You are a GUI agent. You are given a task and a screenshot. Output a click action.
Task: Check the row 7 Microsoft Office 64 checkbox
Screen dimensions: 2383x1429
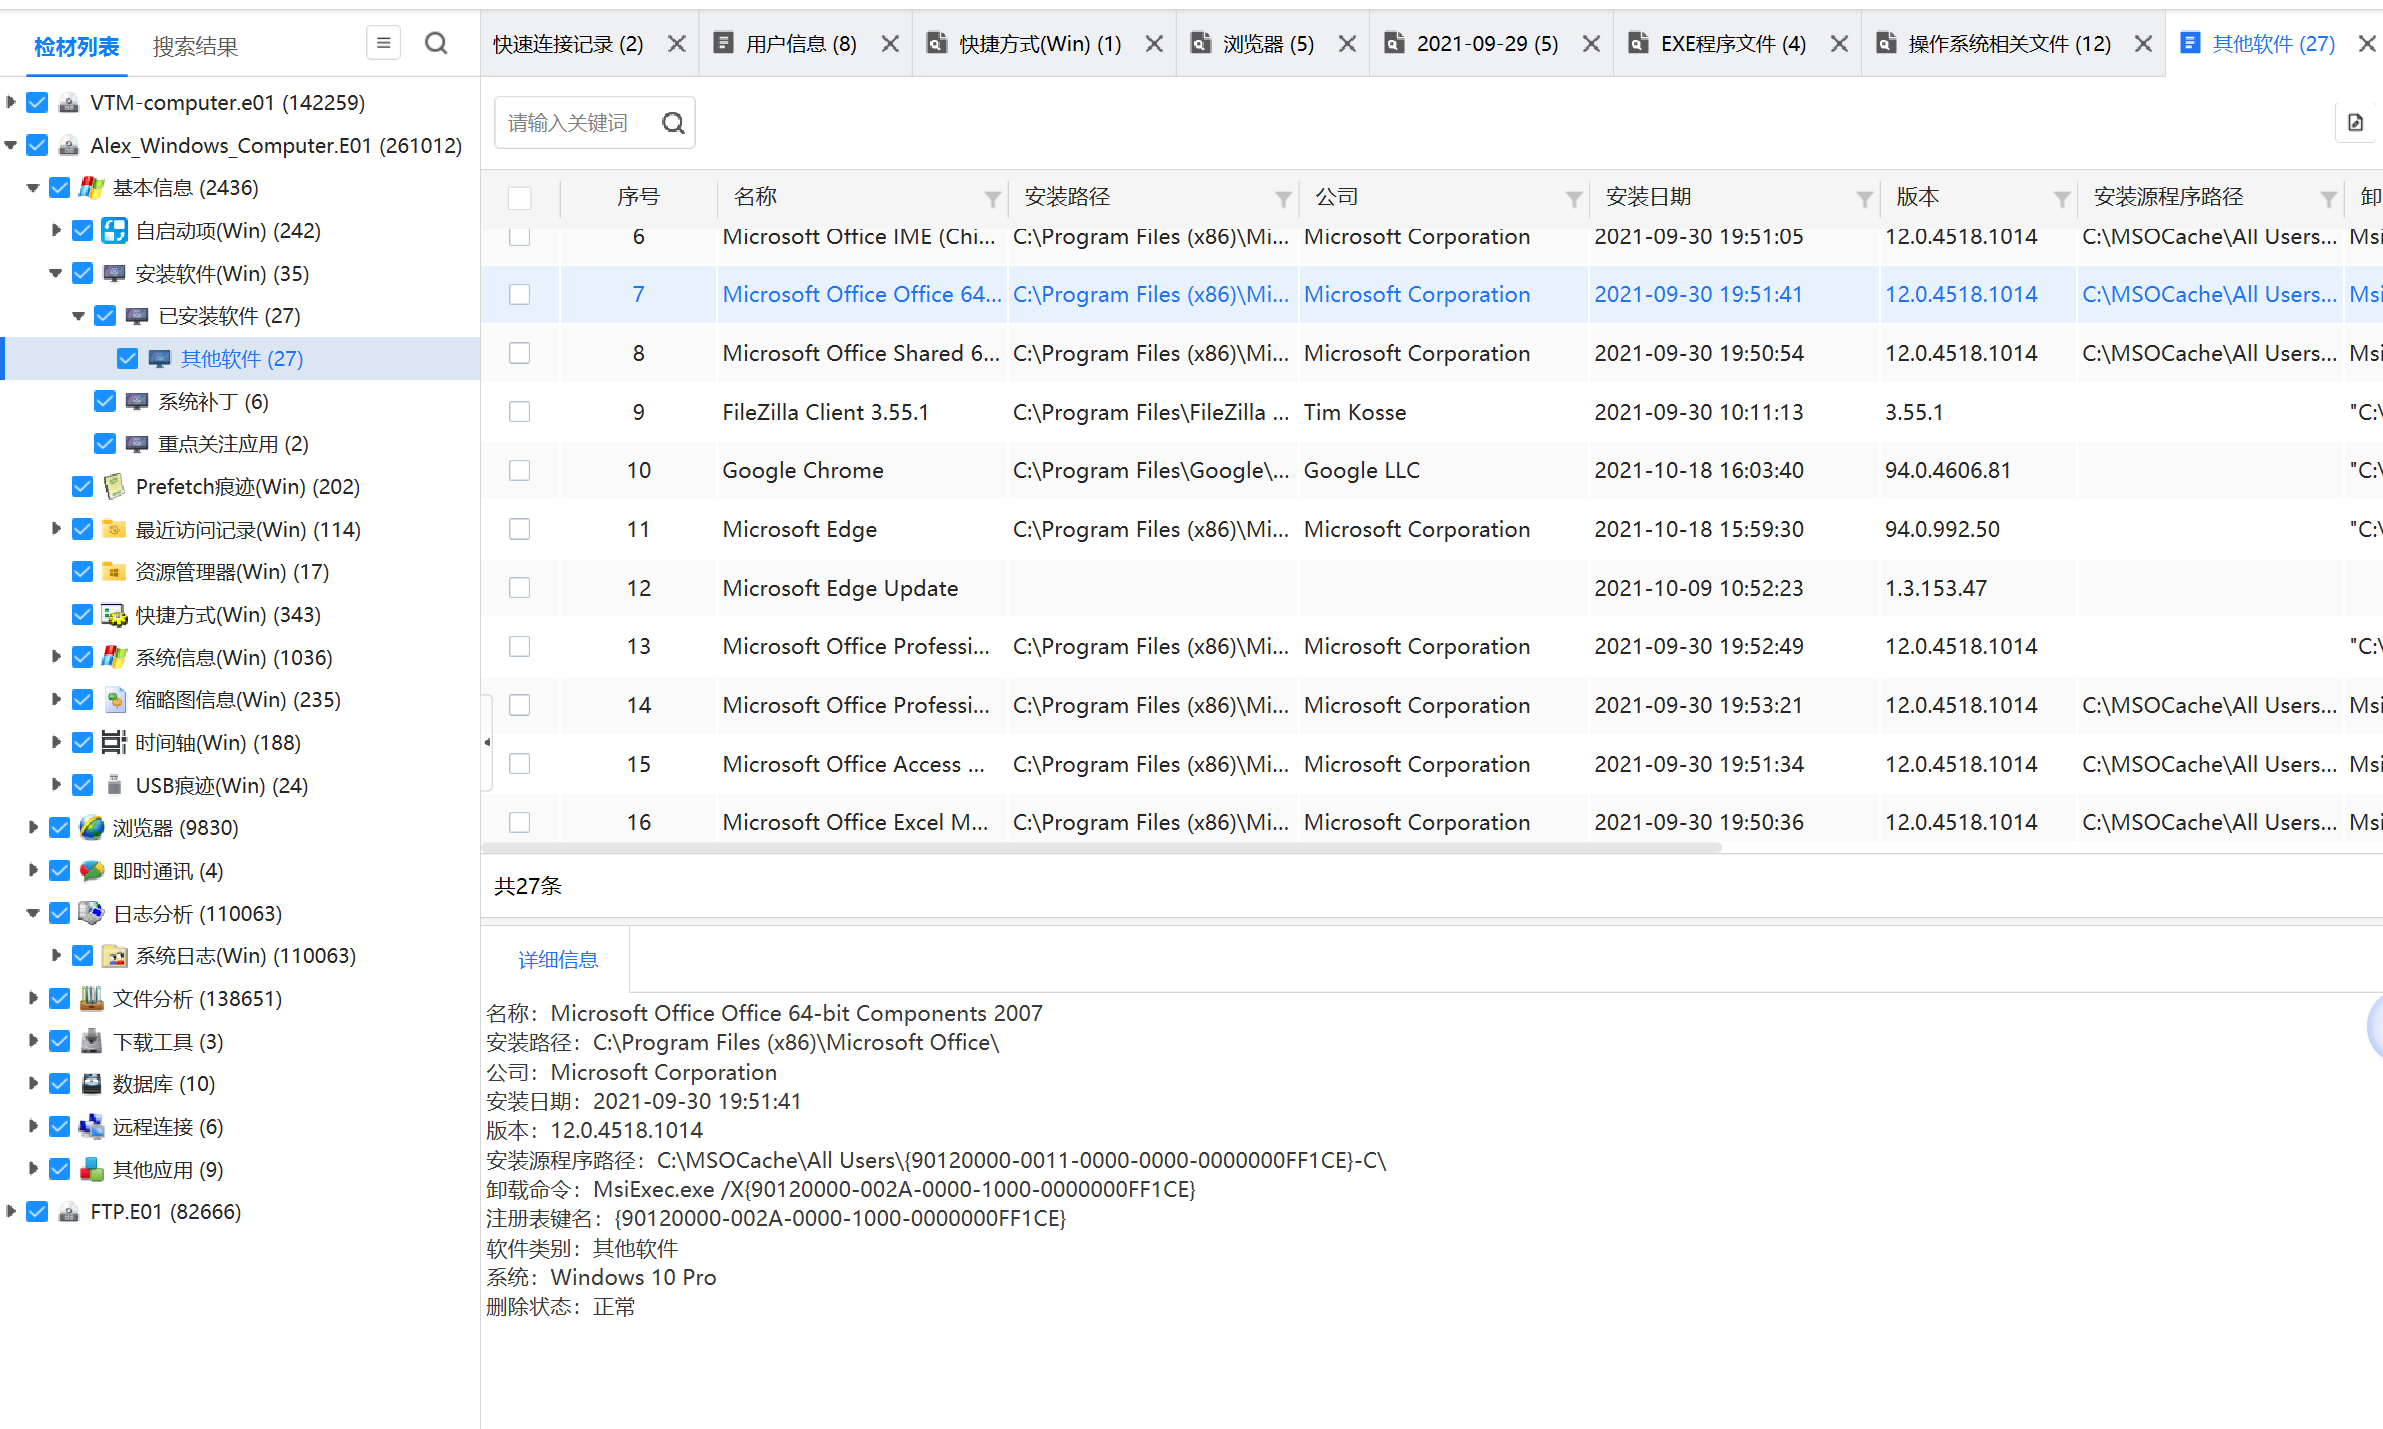tap(520, 295)
